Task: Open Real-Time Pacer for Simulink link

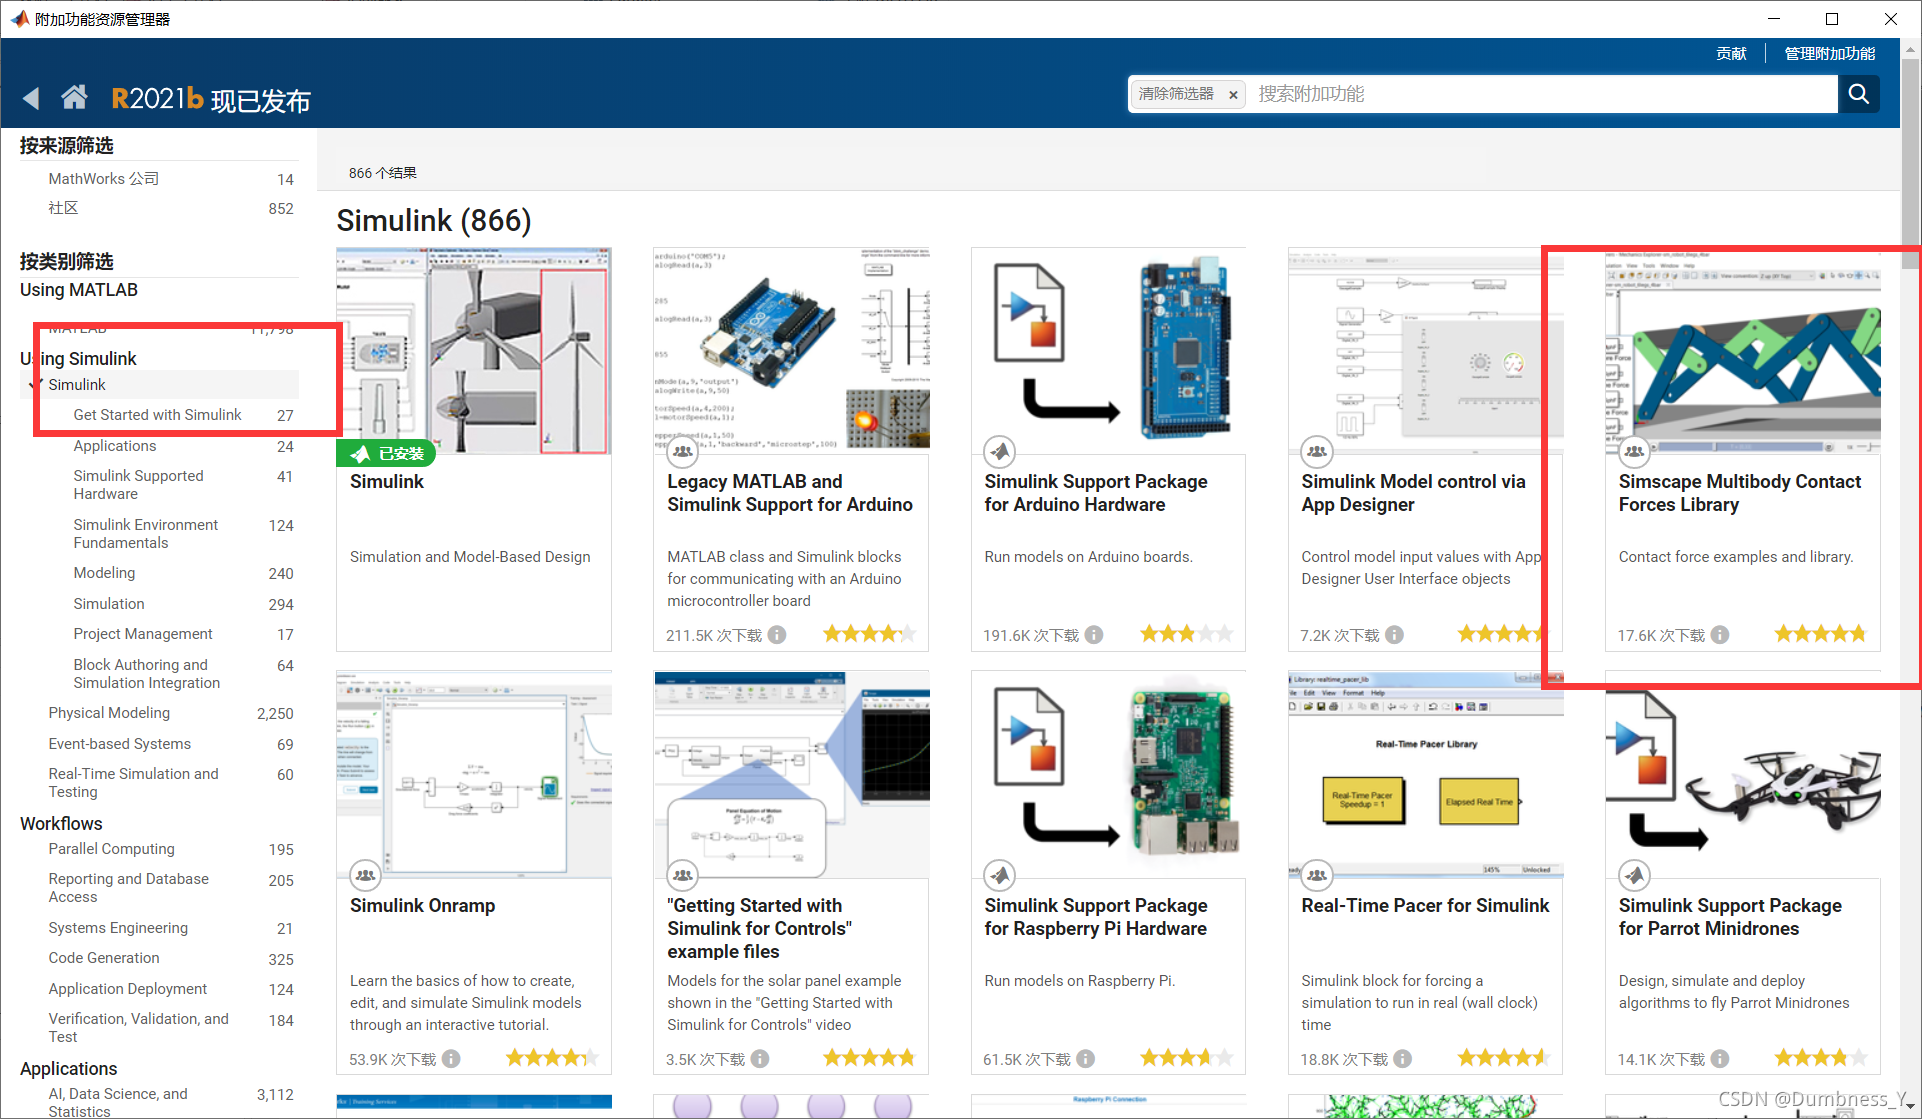Action: click(x=1424, y=905)
